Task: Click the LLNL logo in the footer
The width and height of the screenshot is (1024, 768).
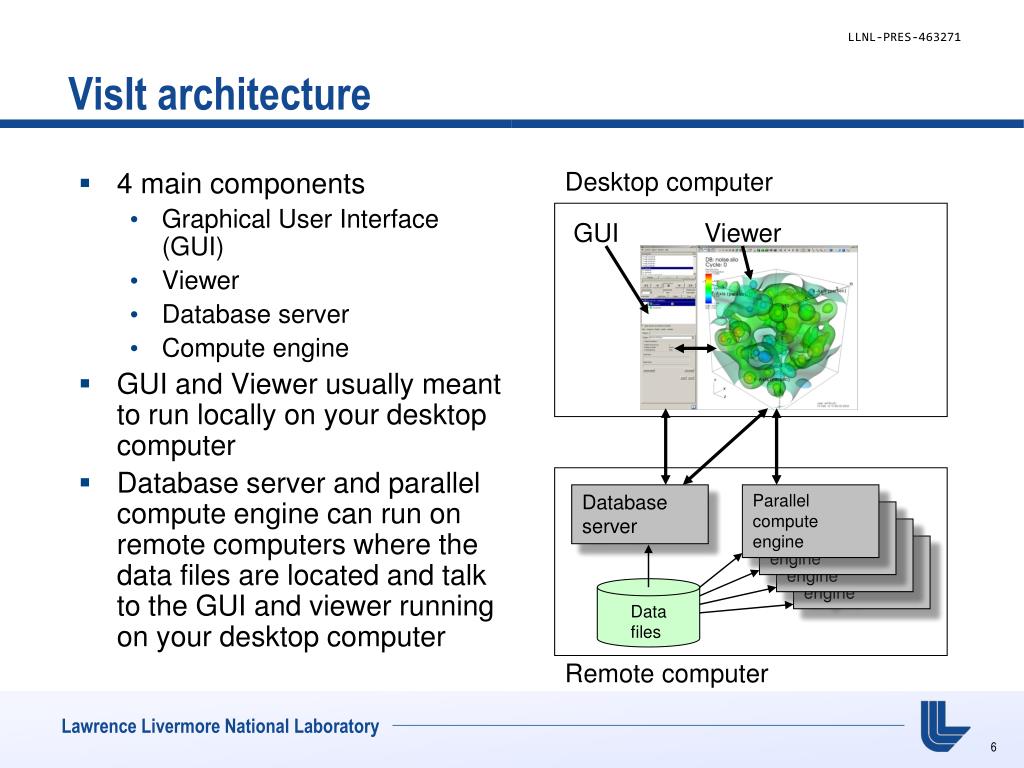Action: pyautogui.click(x=944, y=726)
